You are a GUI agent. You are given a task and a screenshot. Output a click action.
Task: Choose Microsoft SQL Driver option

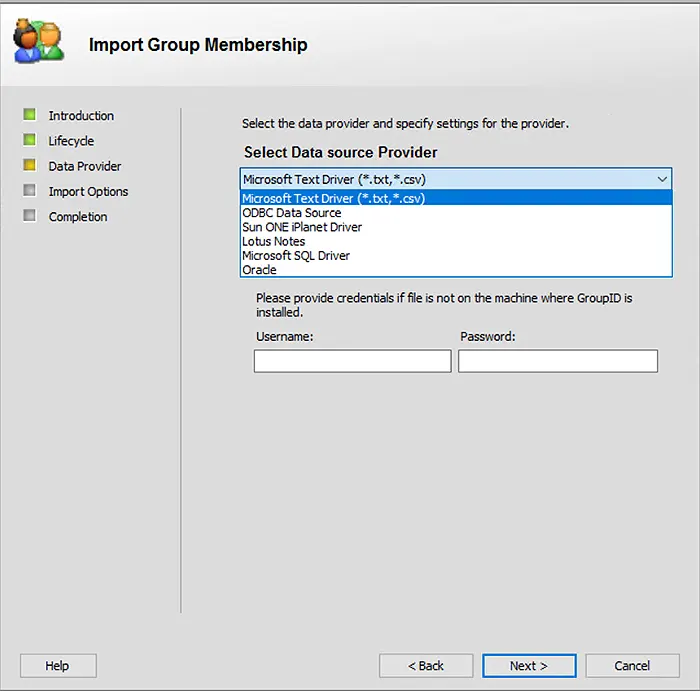click(x=456, y=255)
